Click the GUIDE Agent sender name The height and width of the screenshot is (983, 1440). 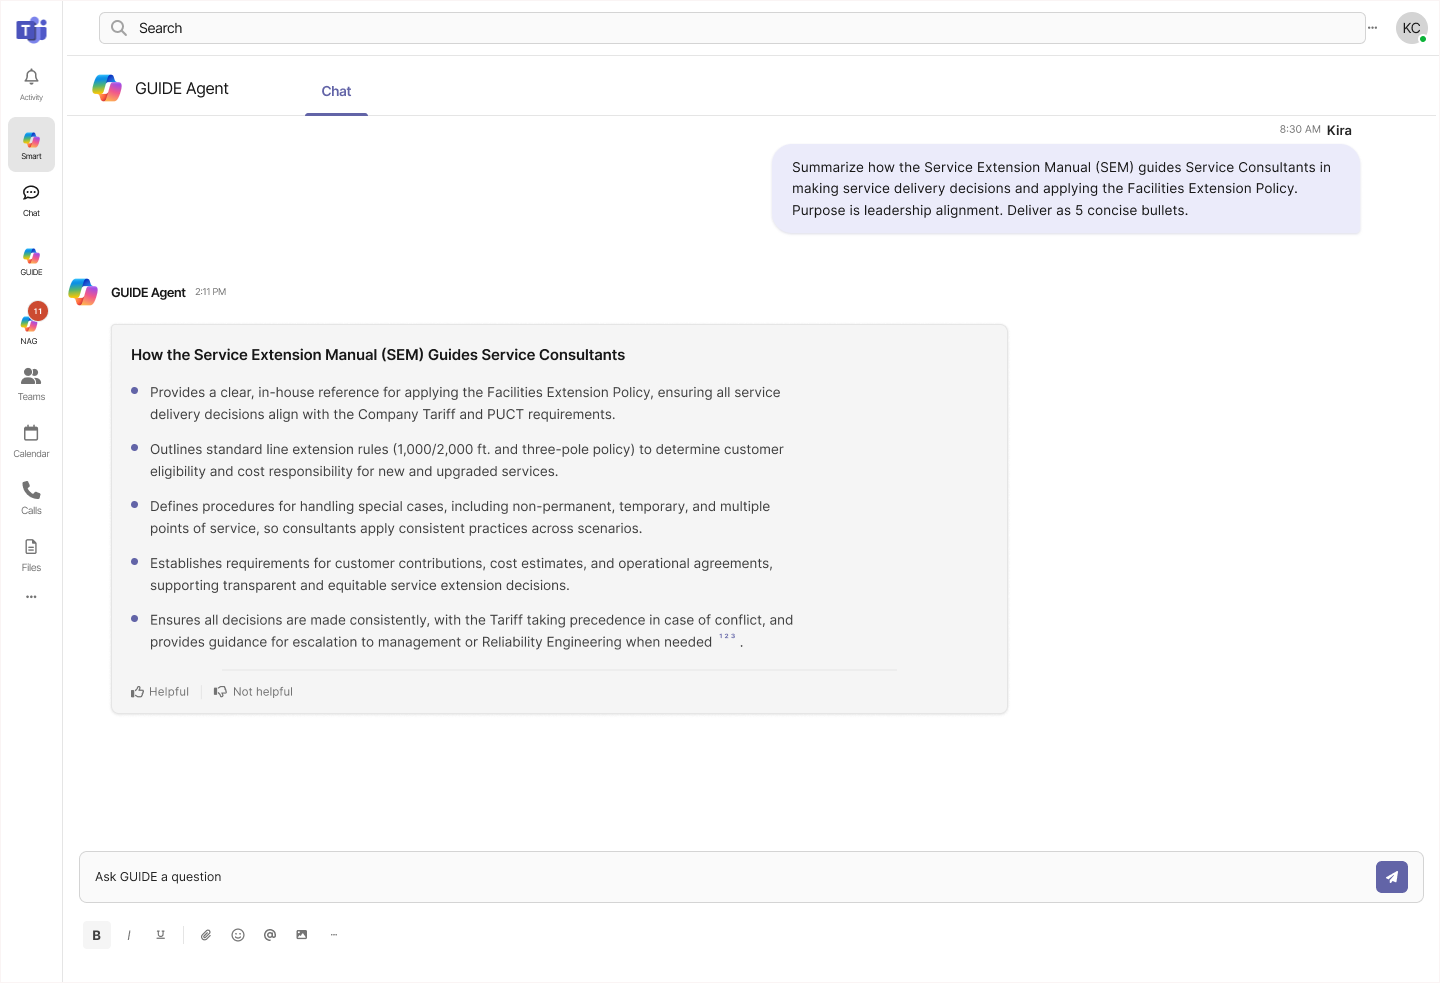148,292
